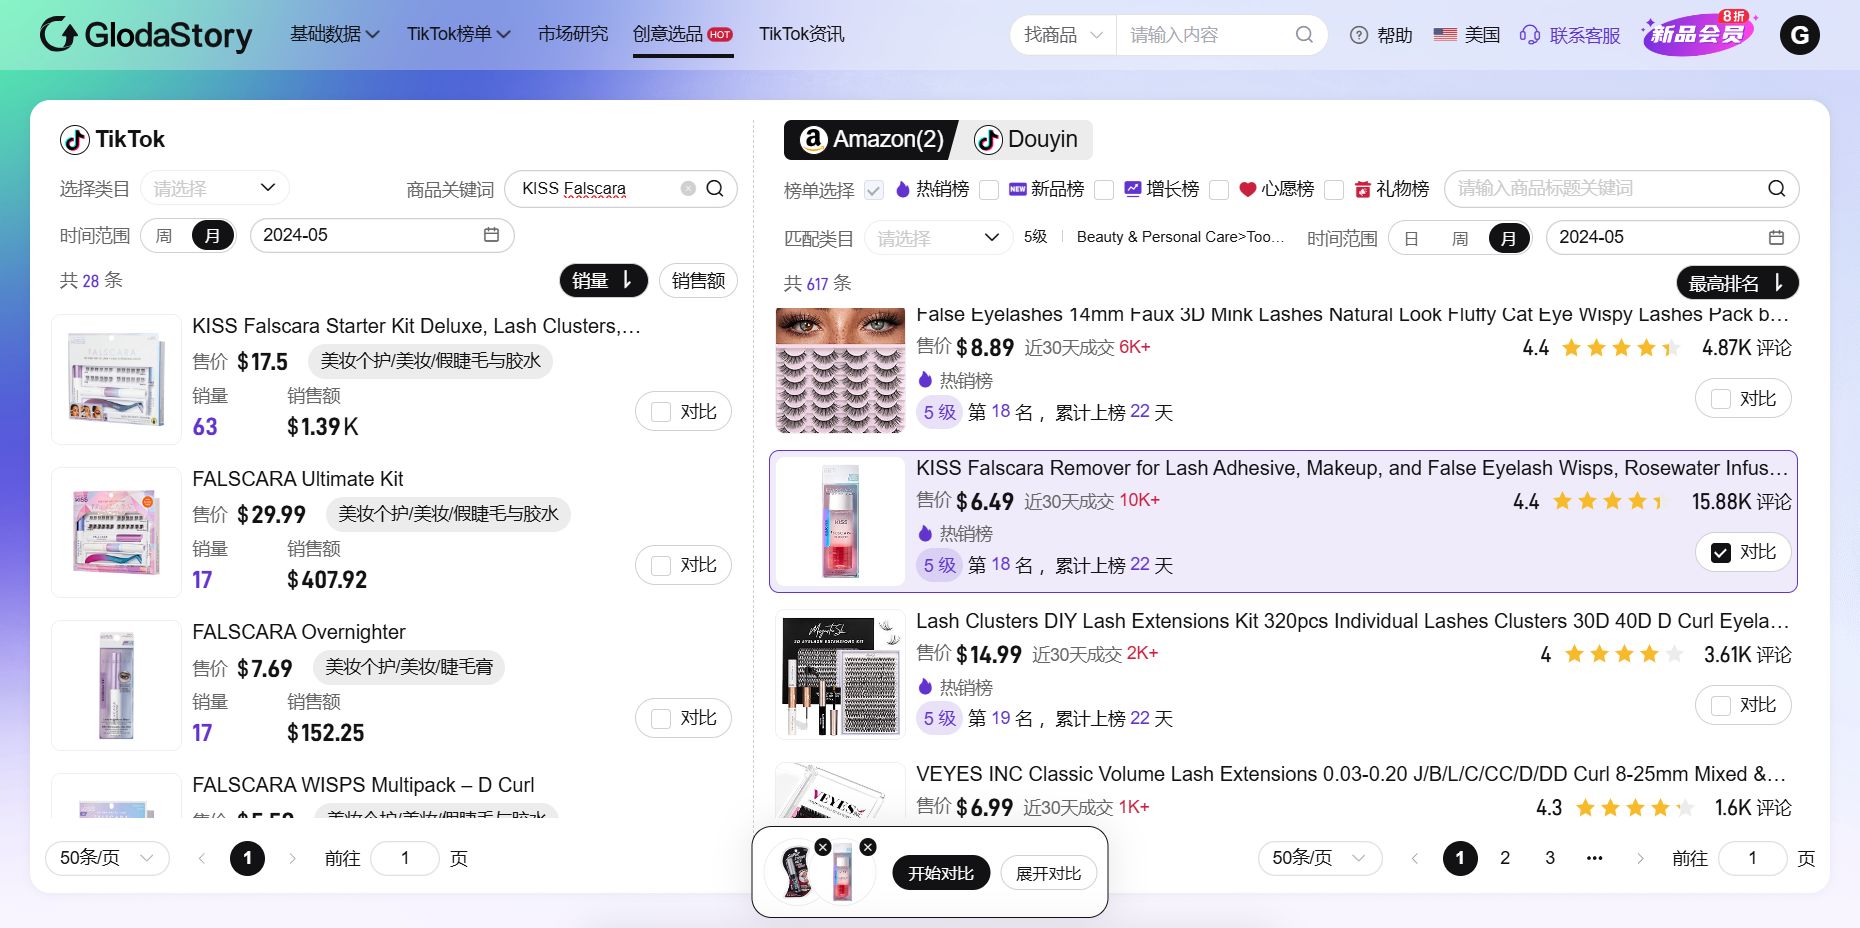Open TikTok date picker calendar icon

point(491,235)
